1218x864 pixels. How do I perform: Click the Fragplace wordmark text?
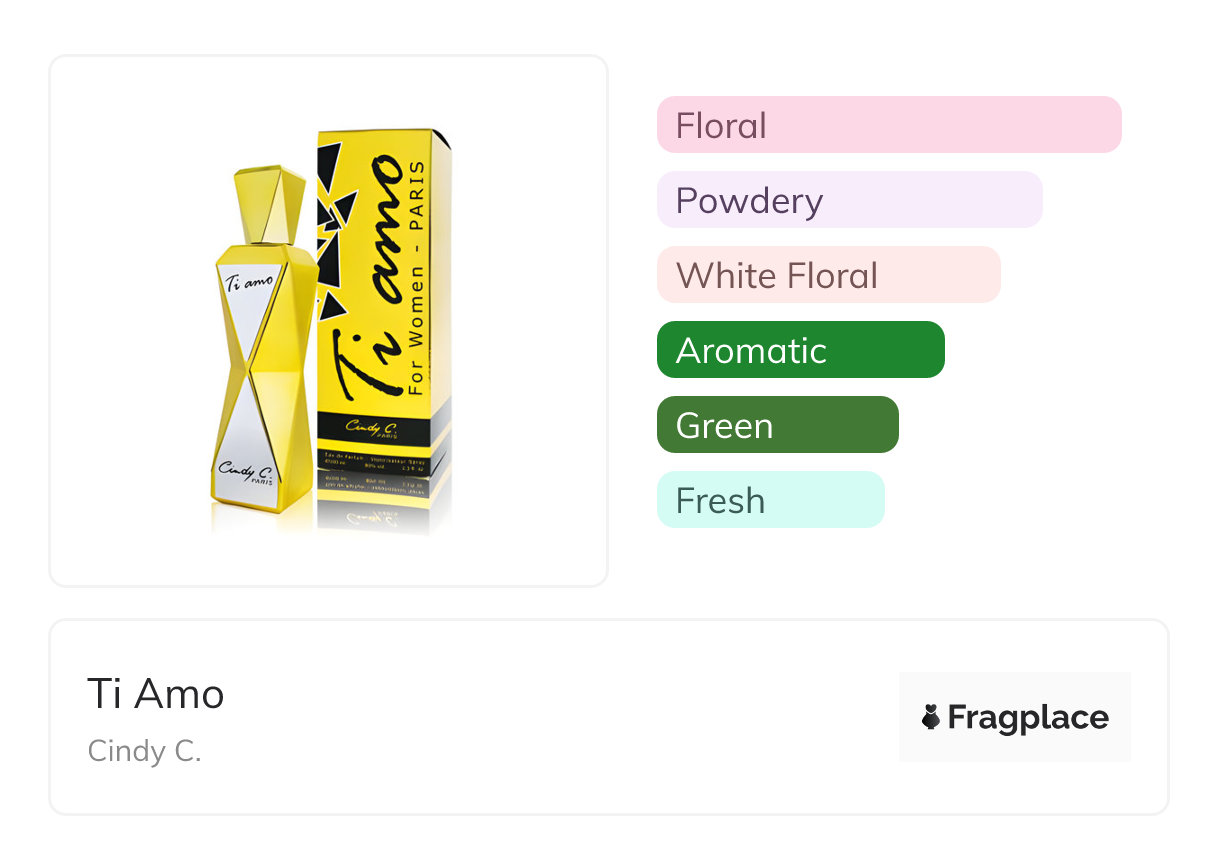point(1028,717)
